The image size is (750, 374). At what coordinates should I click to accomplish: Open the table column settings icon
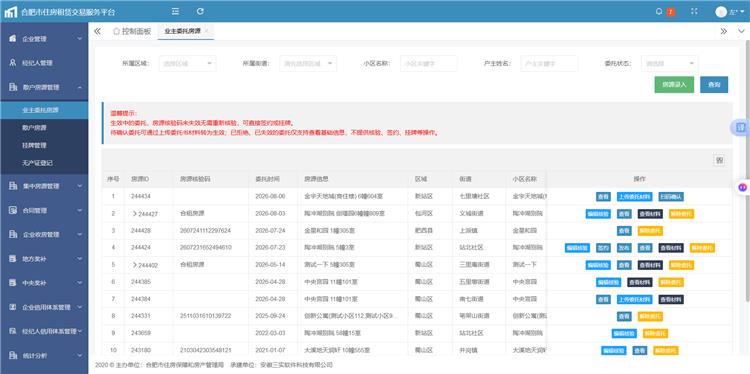coord(719,161)
